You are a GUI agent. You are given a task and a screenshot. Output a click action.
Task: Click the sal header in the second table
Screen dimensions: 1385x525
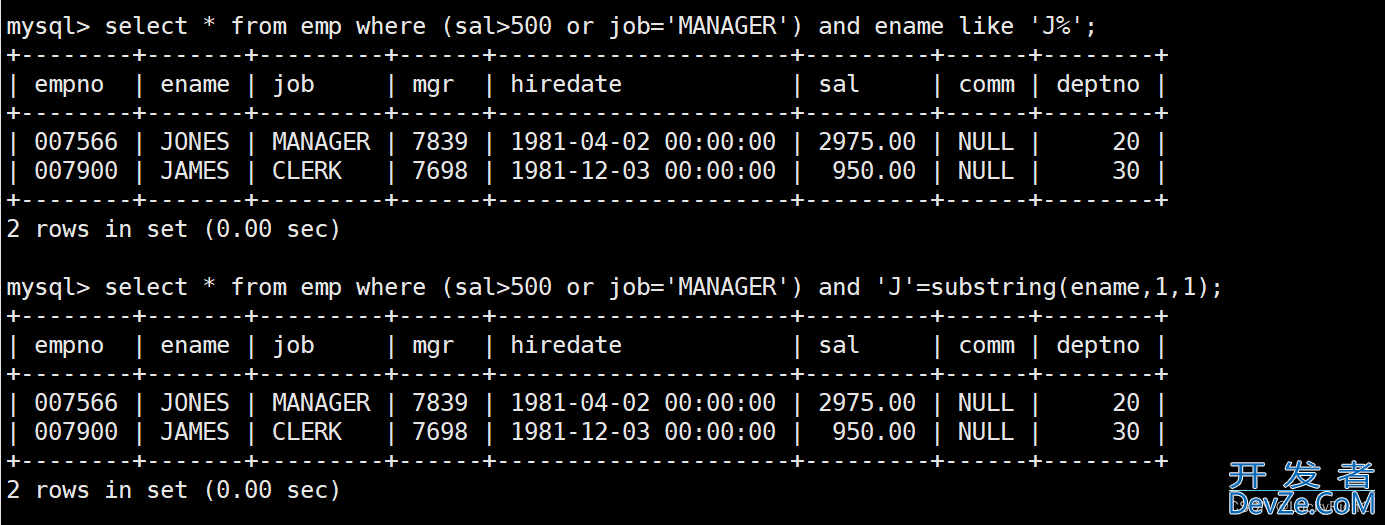click(839, 346)
